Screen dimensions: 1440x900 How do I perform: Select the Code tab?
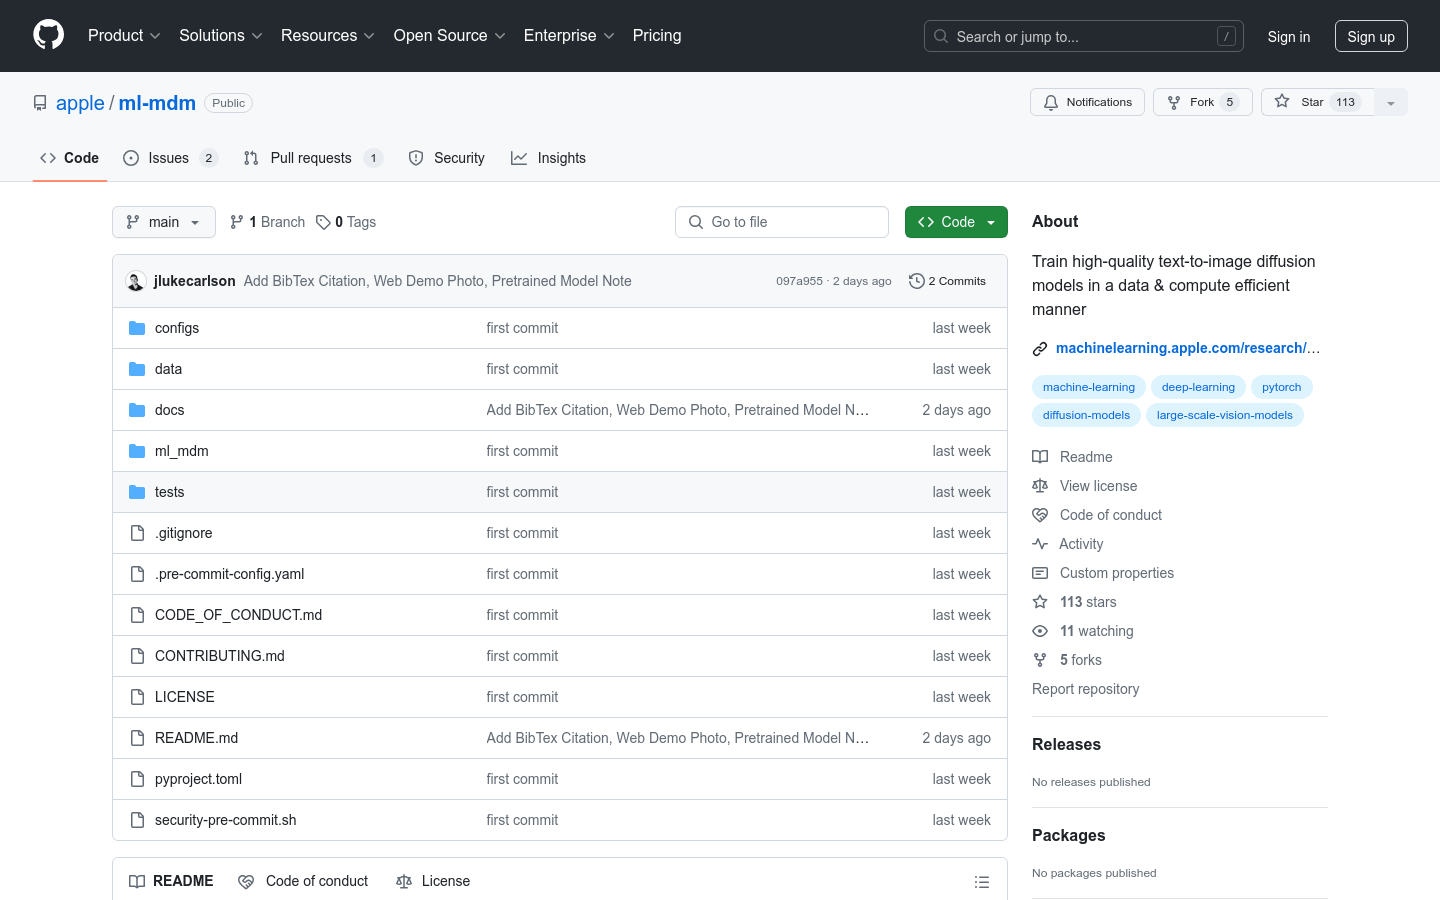click(70, 158)
